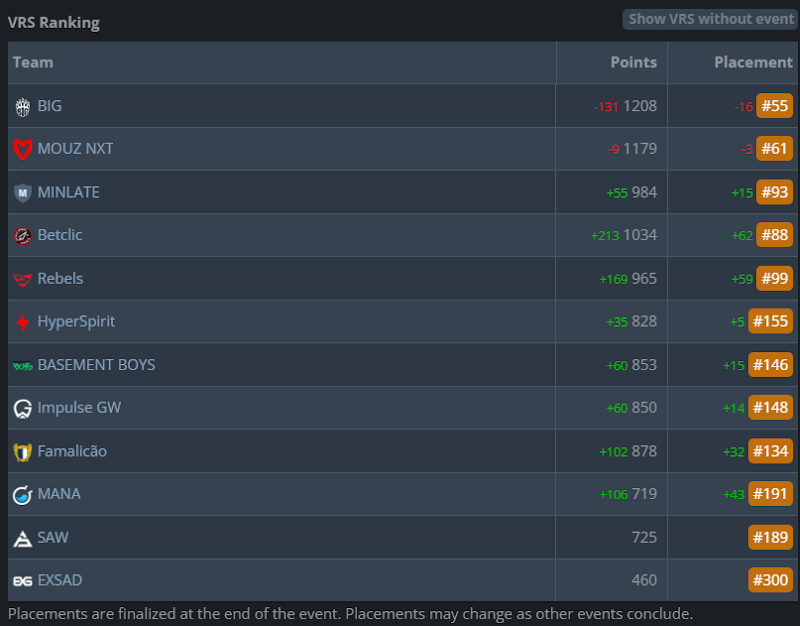Open the MANA team page

pyautogui.click(x=59, y=494)
